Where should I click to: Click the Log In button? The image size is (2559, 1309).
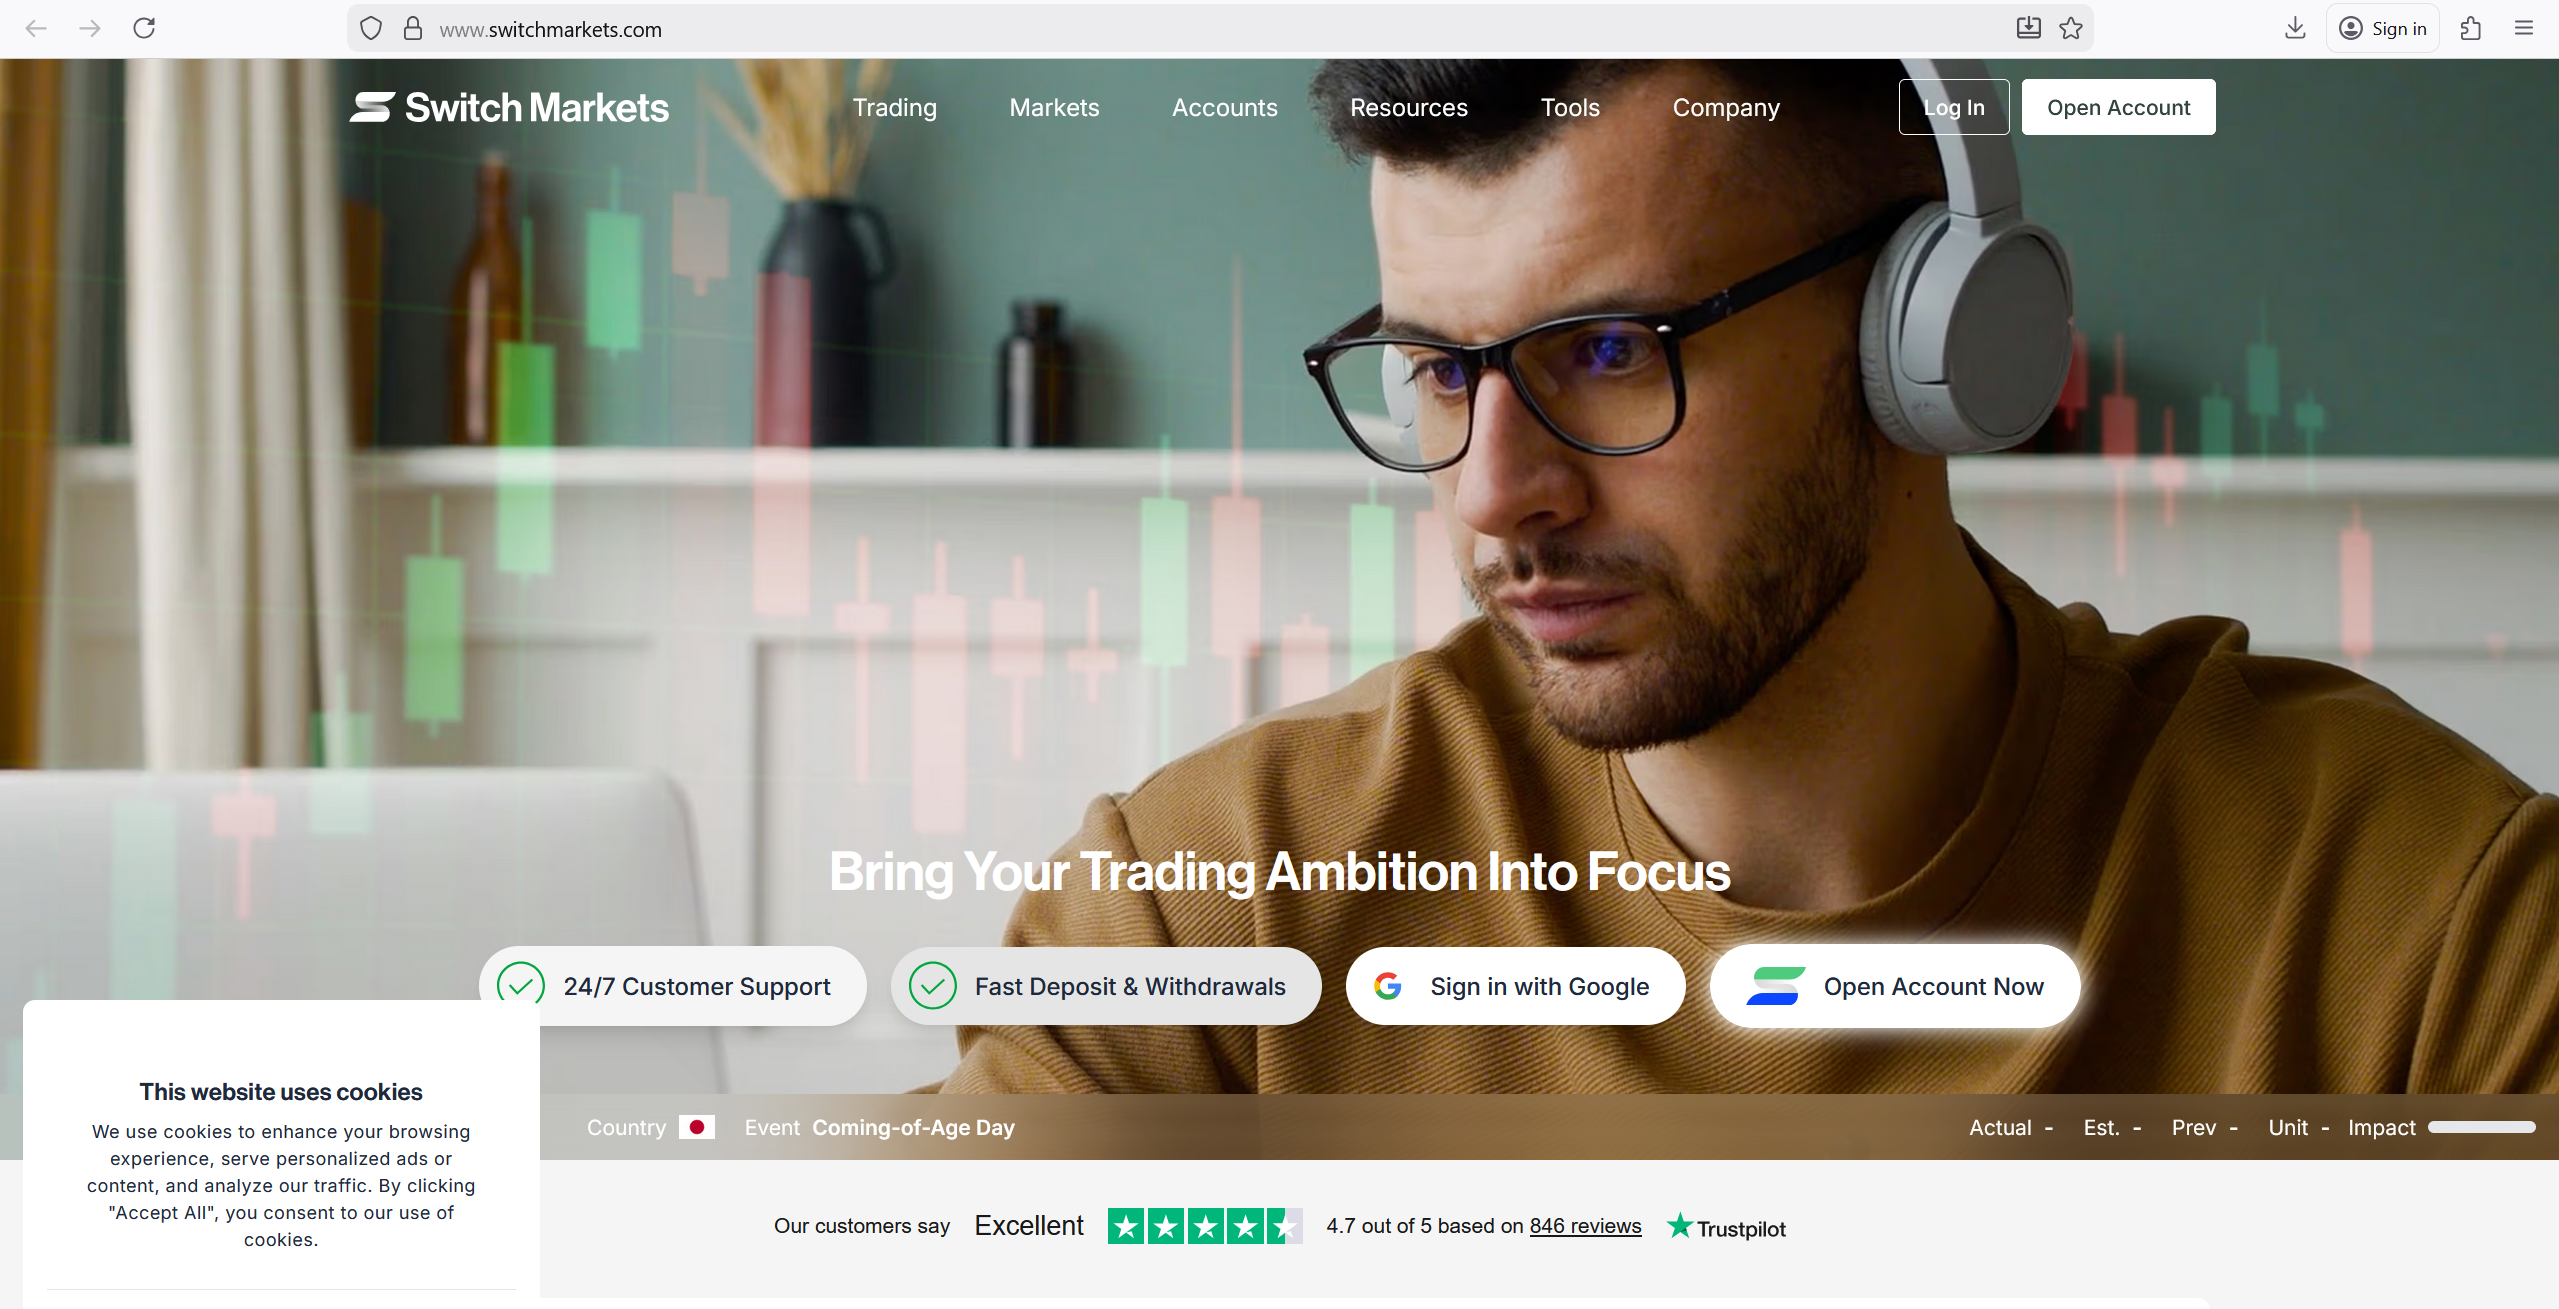(1954, 107)
